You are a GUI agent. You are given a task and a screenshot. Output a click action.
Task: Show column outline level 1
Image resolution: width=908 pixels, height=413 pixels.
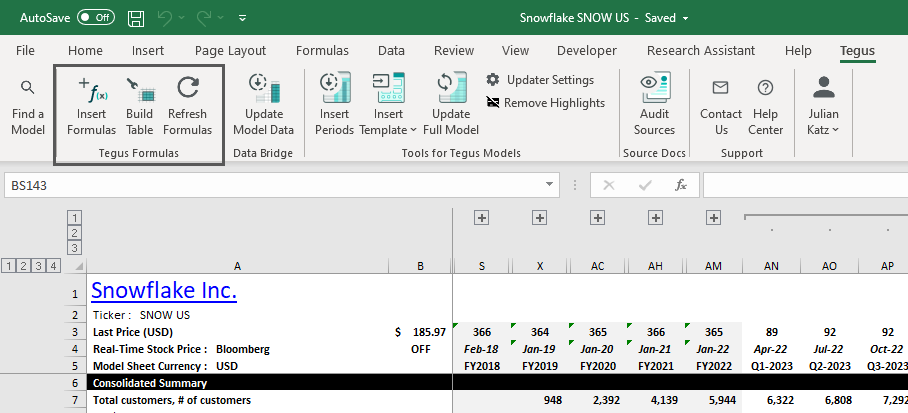(75, 218)
